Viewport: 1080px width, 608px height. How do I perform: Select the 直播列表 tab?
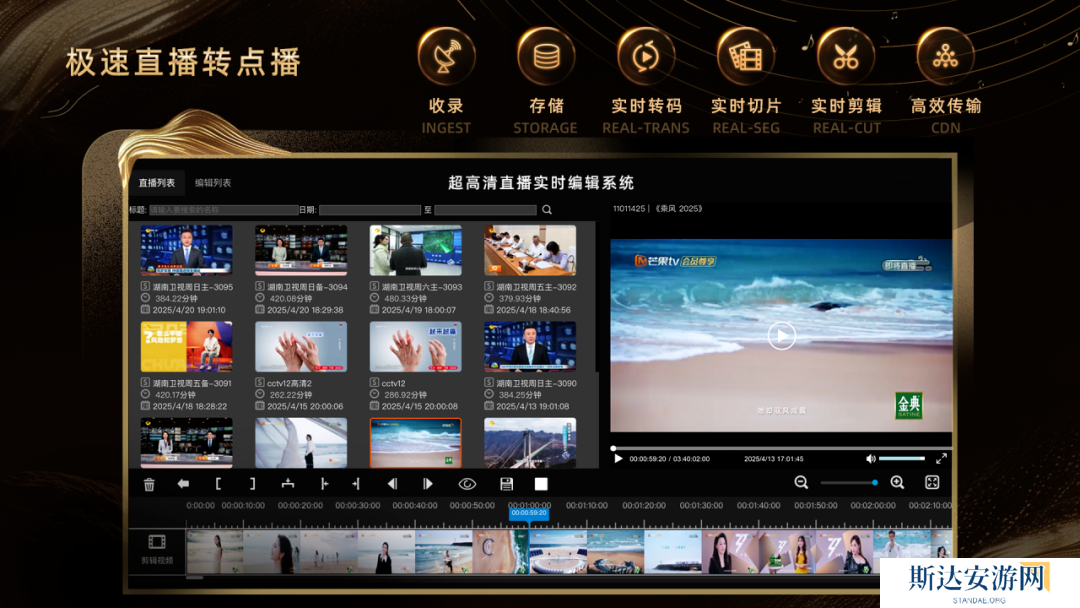point(157,183)
